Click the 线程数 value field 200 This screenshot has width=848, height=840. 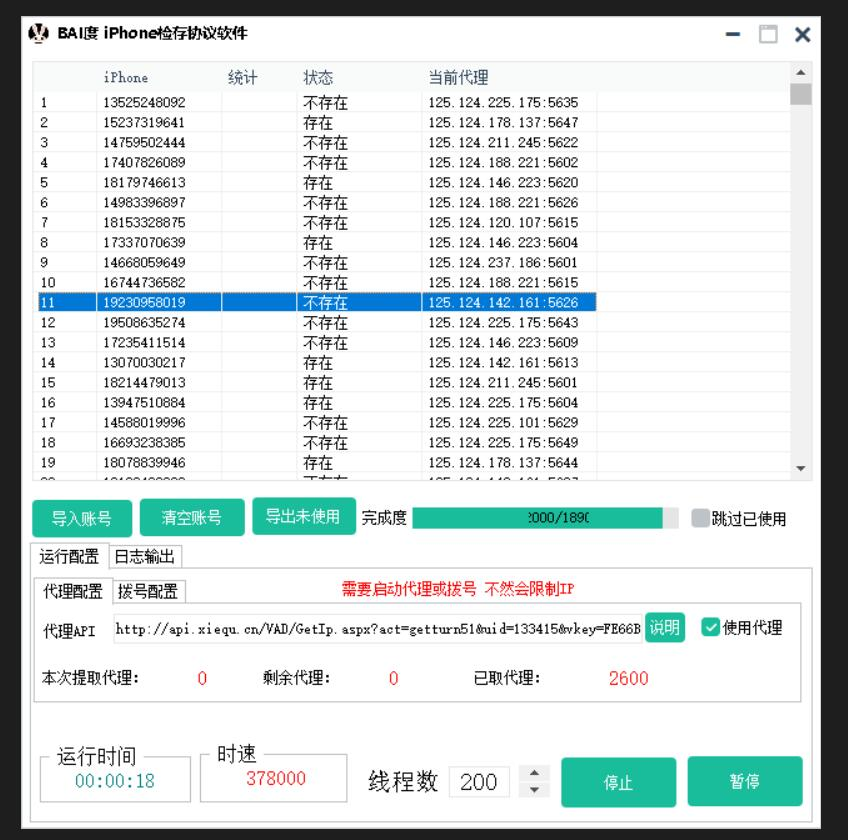point(479,782)
